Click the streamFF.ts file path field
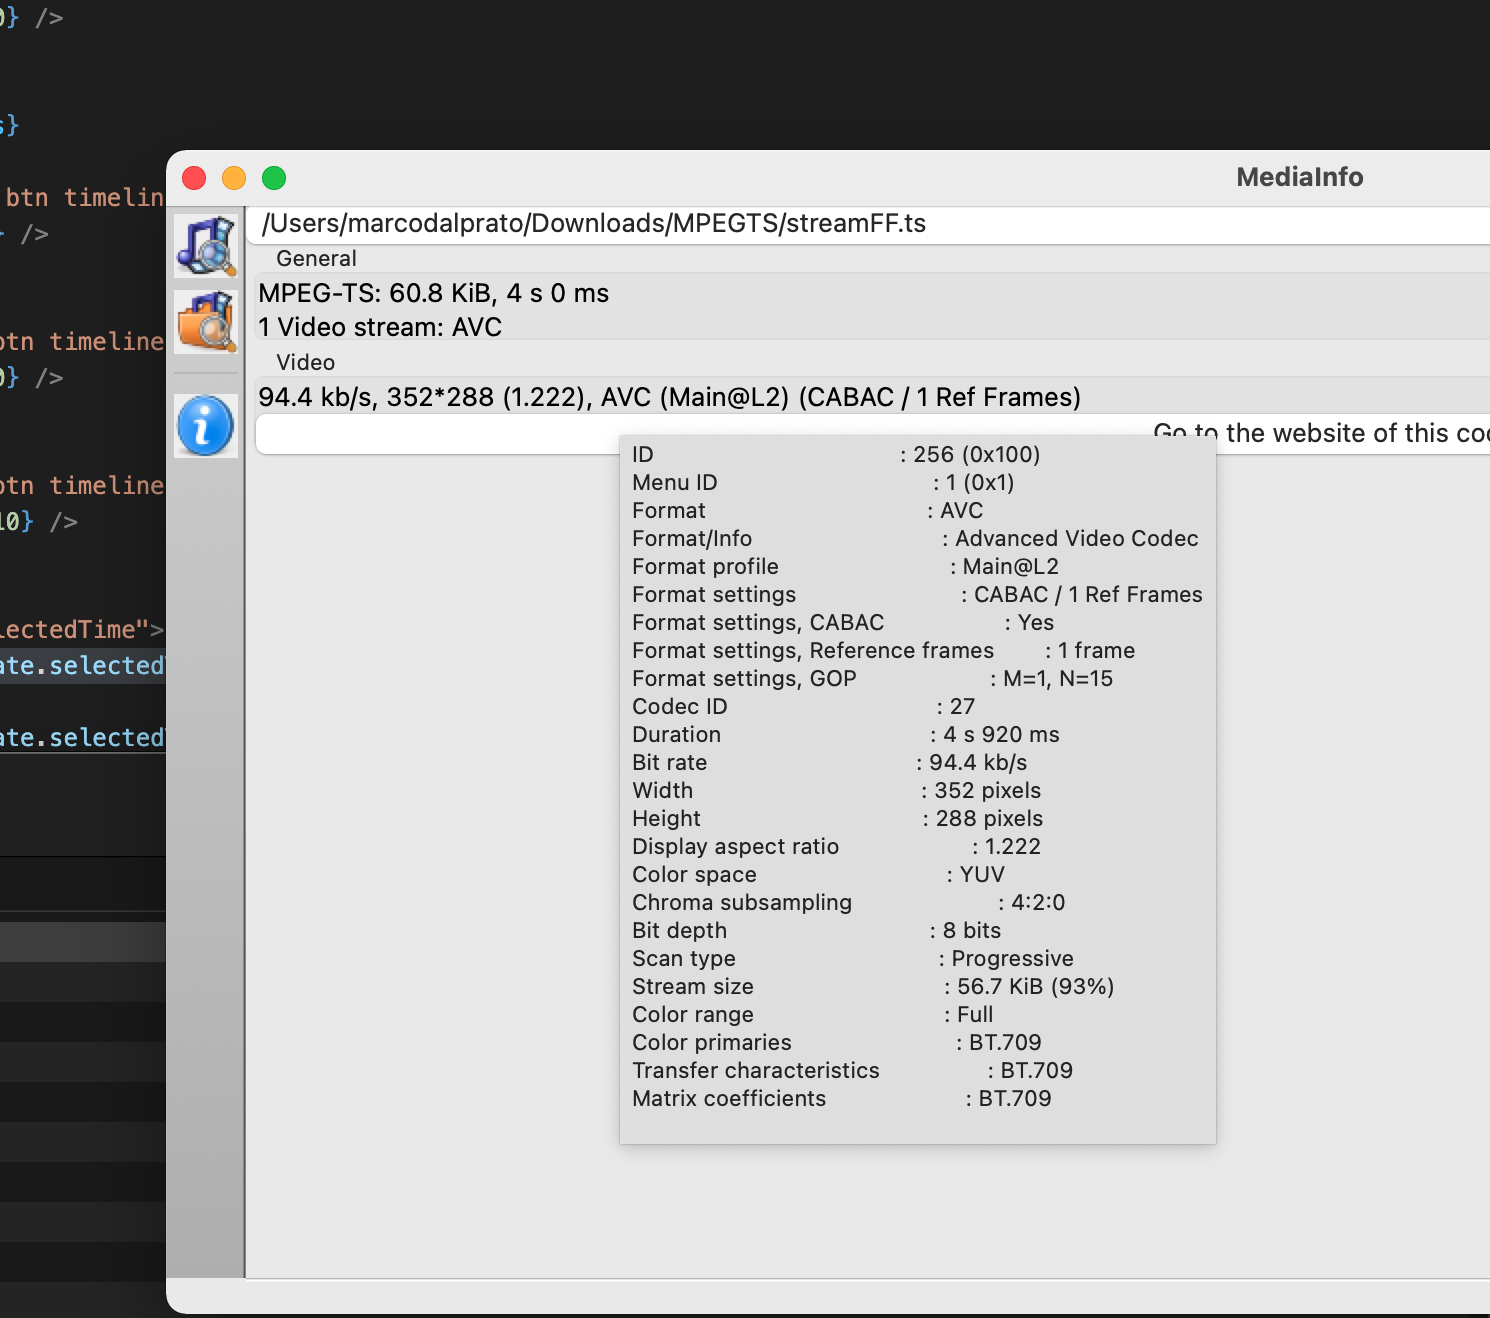The image size is (1490, 1318). 594,223
